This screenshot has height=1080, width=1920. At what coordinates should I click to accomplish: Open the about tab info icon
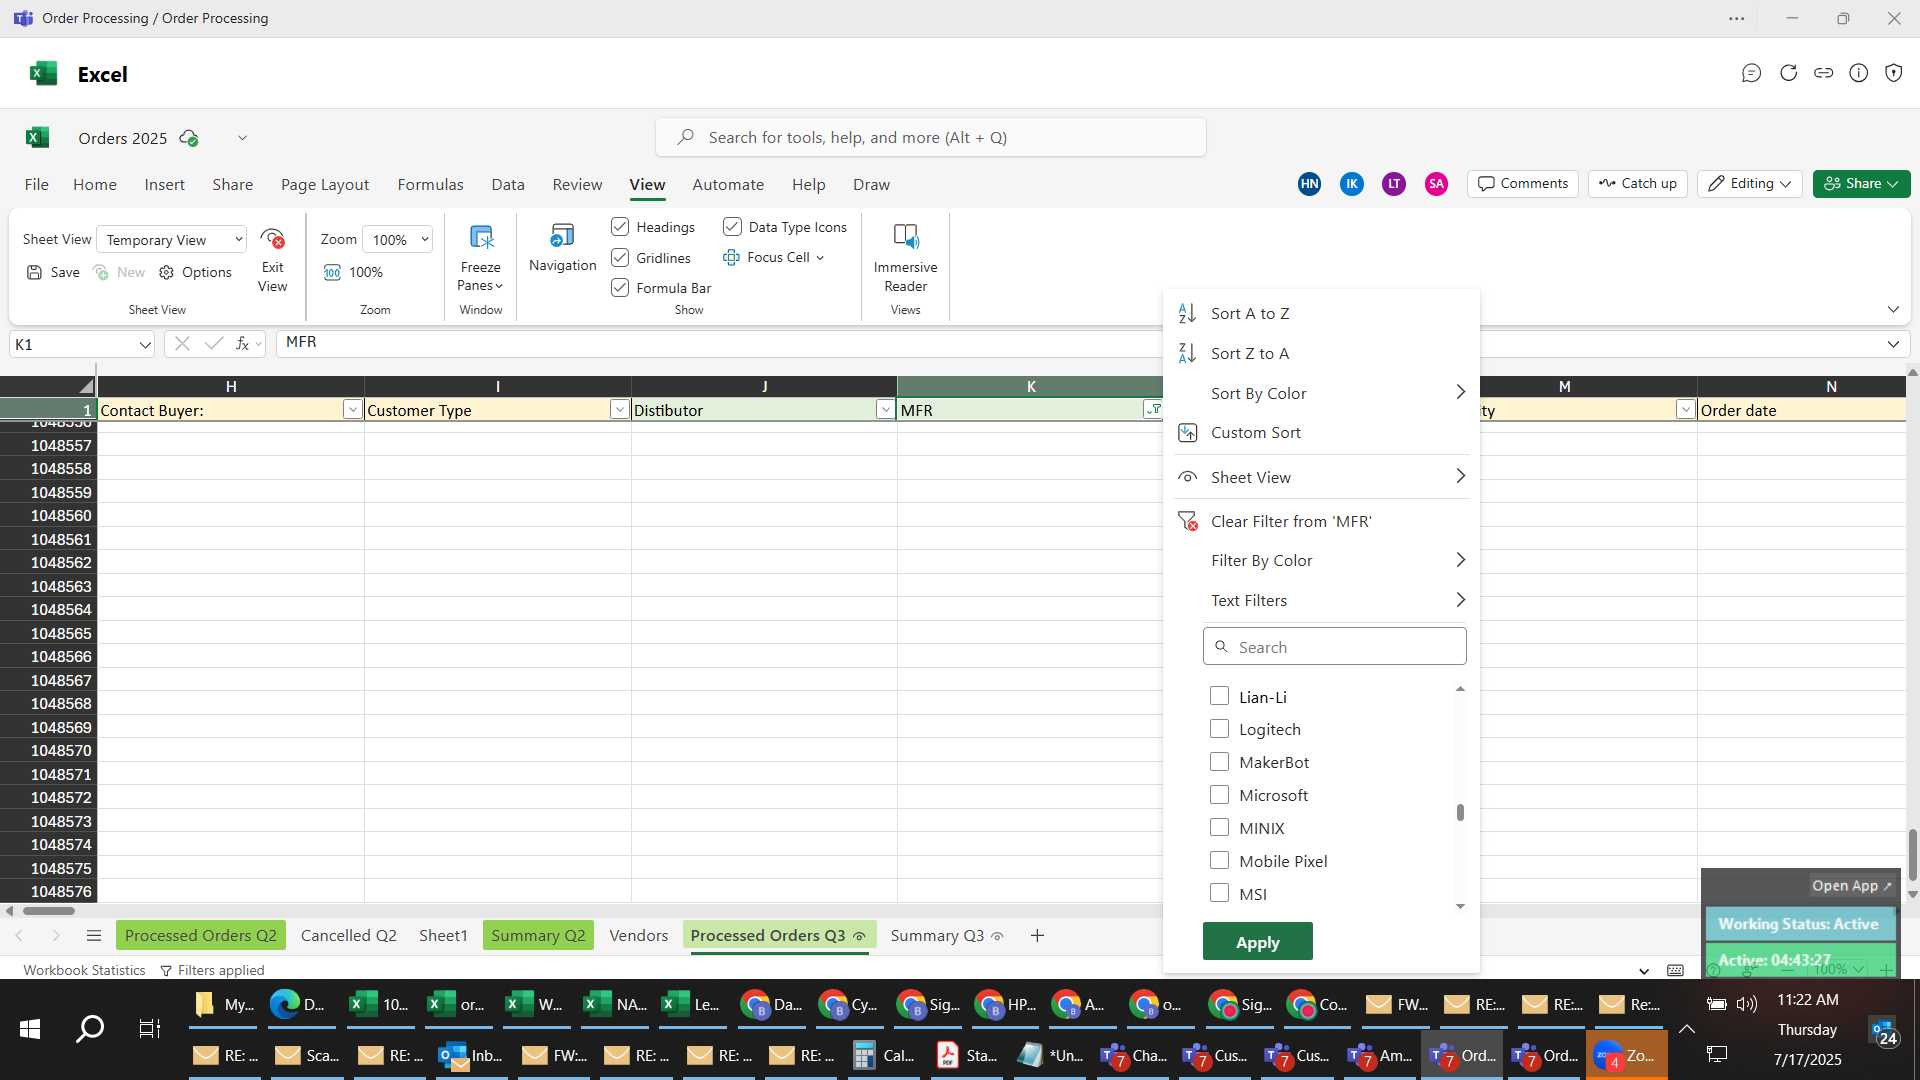tap(1858, 73)
